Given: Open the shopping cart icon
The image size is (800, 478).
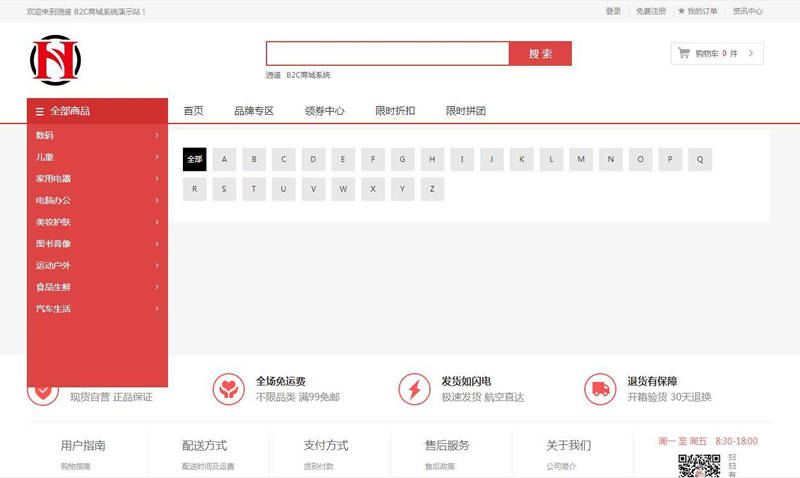Looking at the screenshot, I should point(684,53).
